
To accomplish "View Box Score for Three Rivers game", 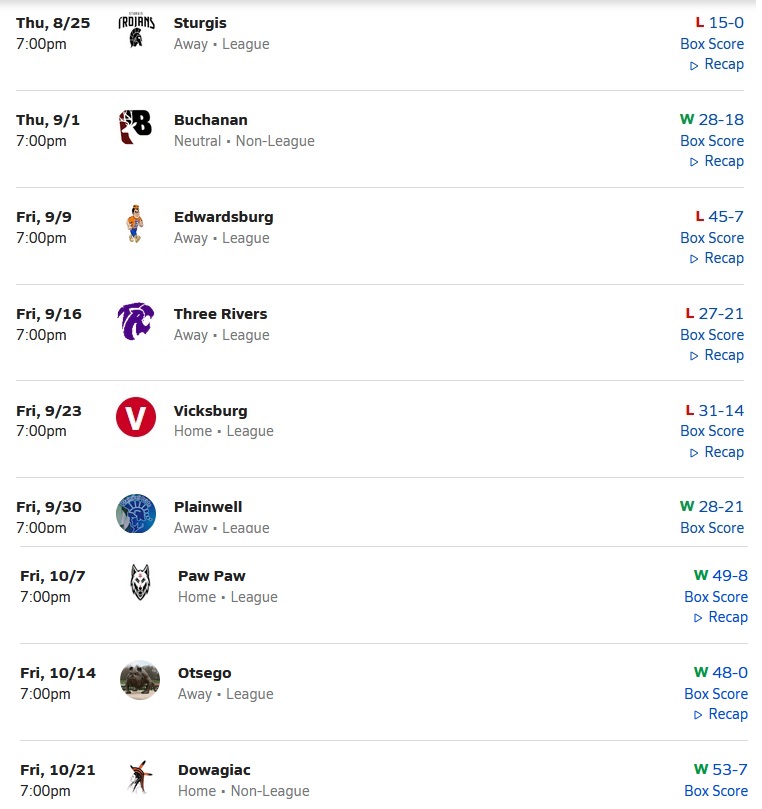I will [x=712, y=335].
